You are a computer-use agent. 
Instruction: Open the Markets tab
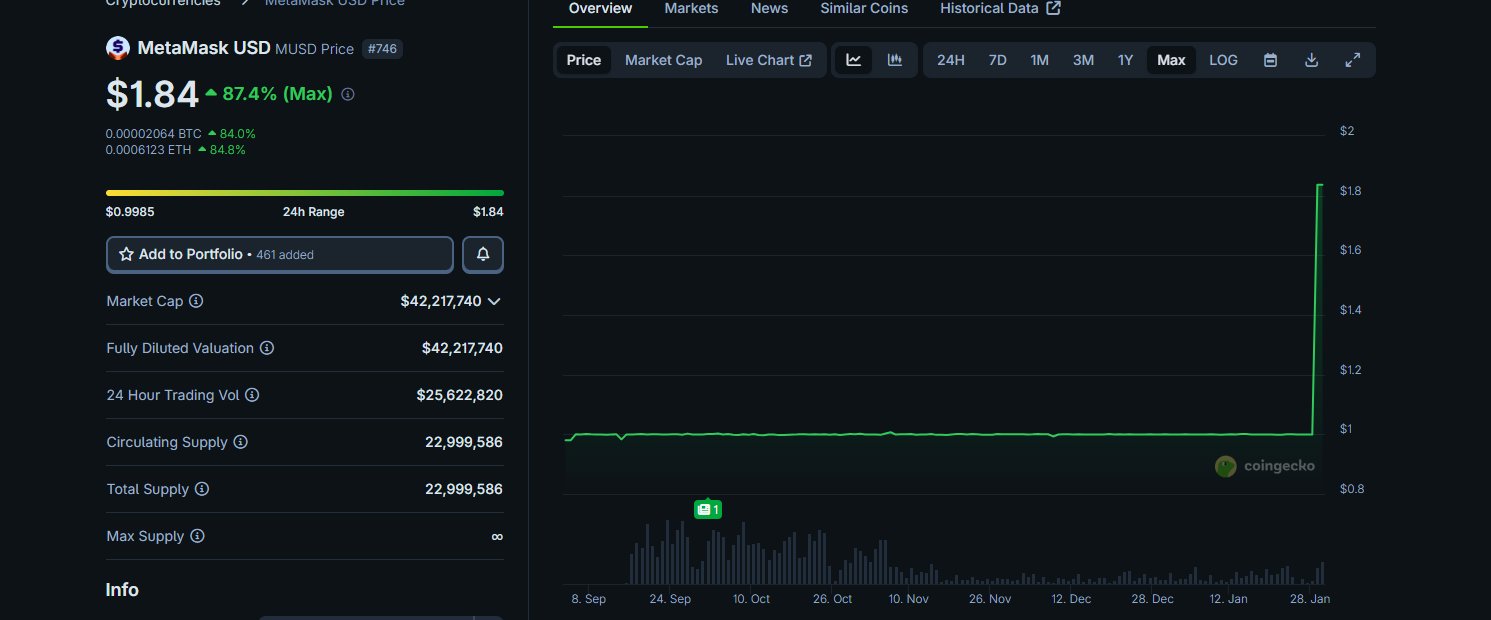[691, 8]
